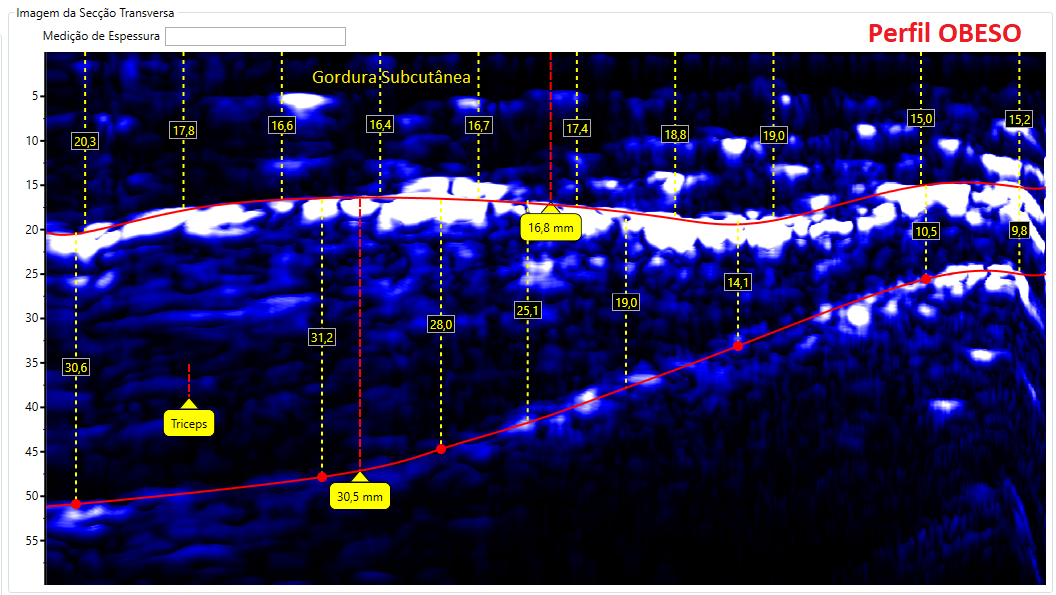Click the Gordura Subcutânea overlay label
This screenshot has width=1056, height=595.
392,75
